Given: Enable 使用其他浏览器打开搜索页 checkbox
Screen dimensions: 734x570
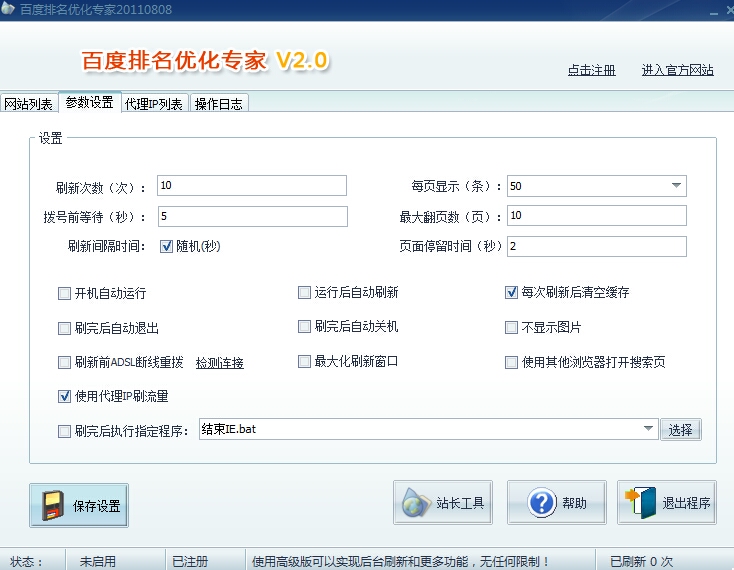Looking at the screenshot, I should (511, 362).
